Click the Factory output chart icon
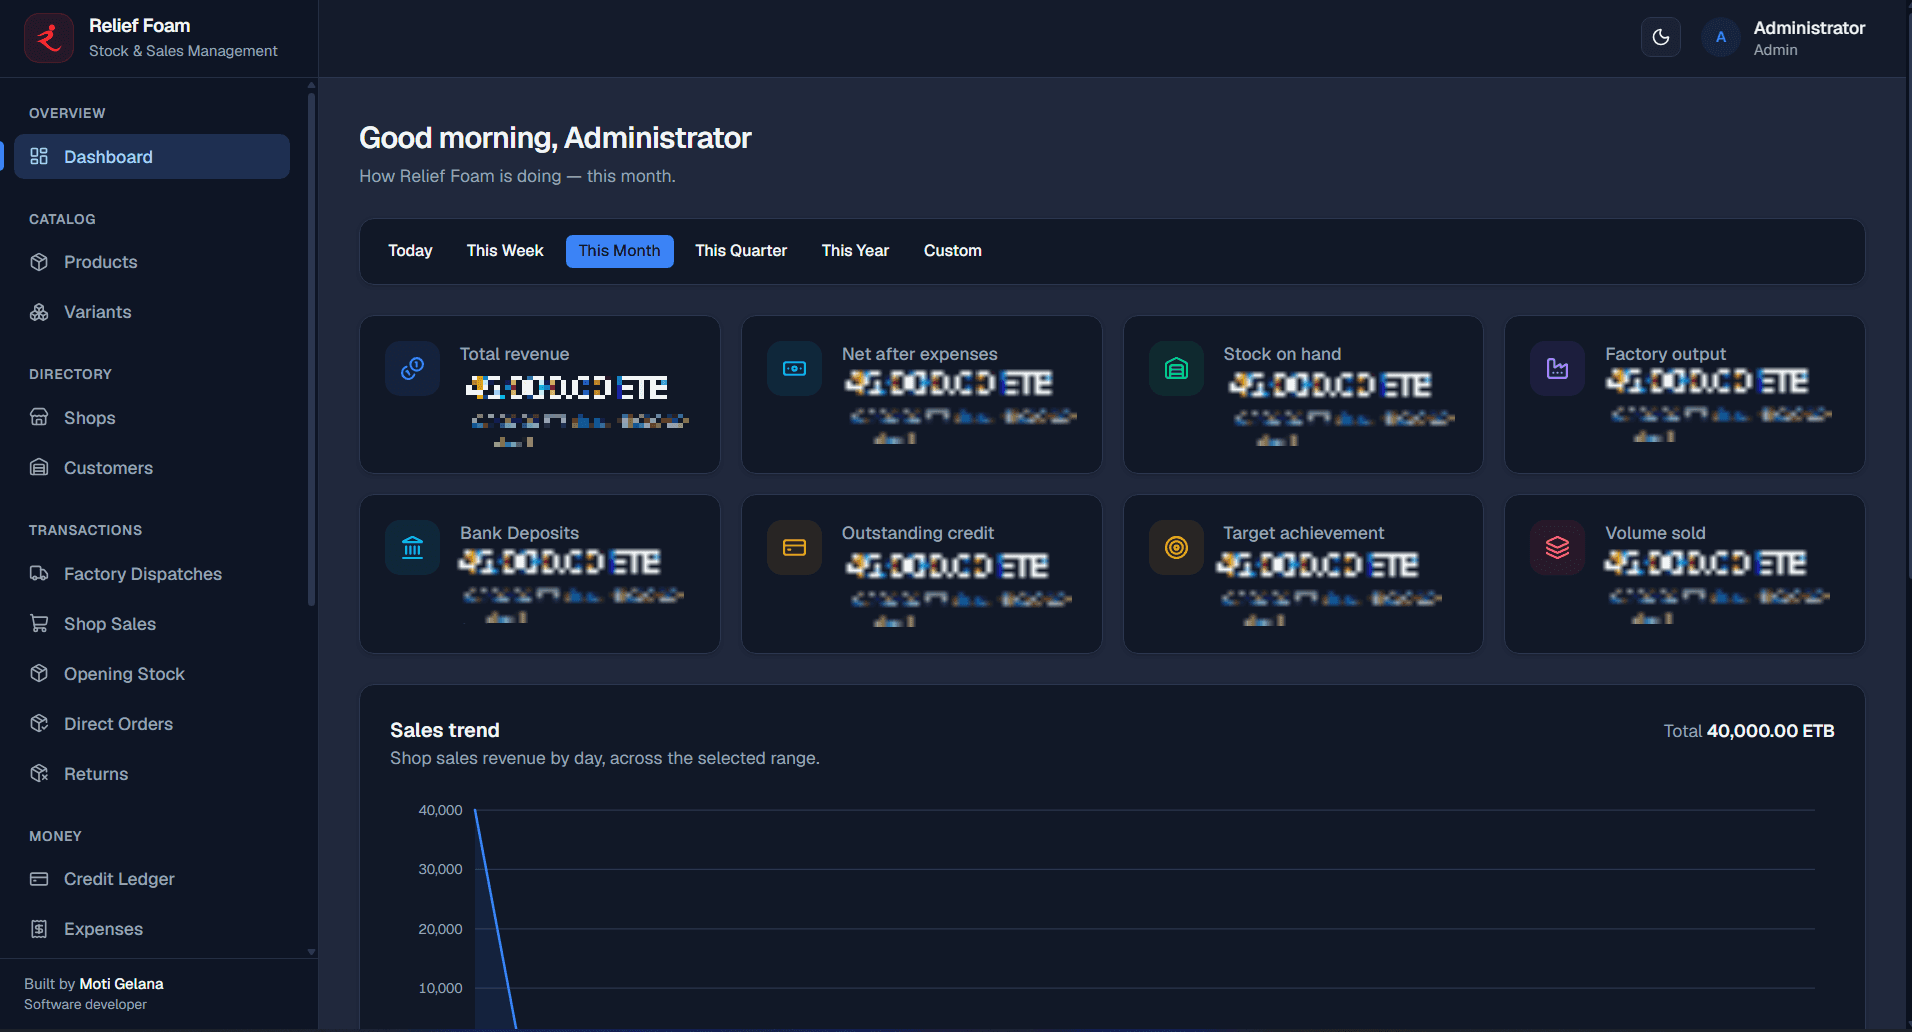This screenshot has width=1912, height=1032. point(1558,369)
